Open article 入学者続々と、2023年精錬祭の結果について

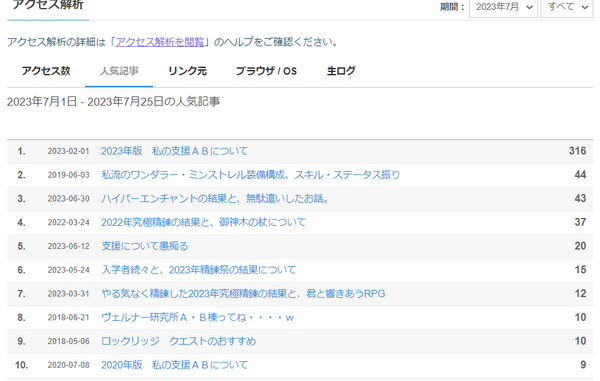[199, 270]
